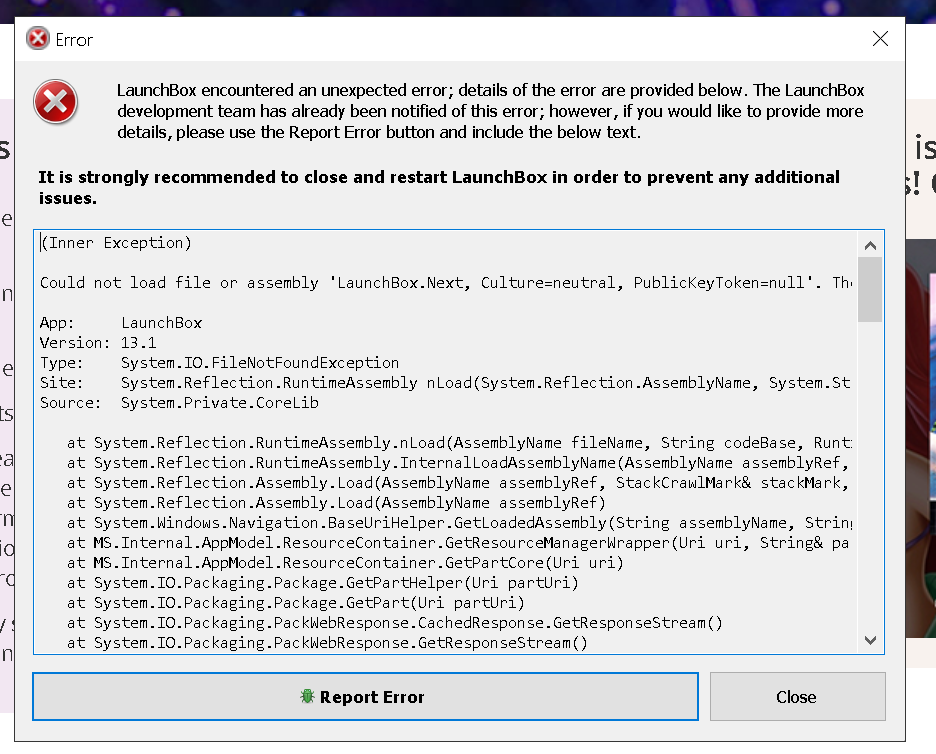The image size is (936, 754).
Task: Click the 'ResourceContainer.GetPartCore(Uri uri)' line
Action: pos(345,563)
